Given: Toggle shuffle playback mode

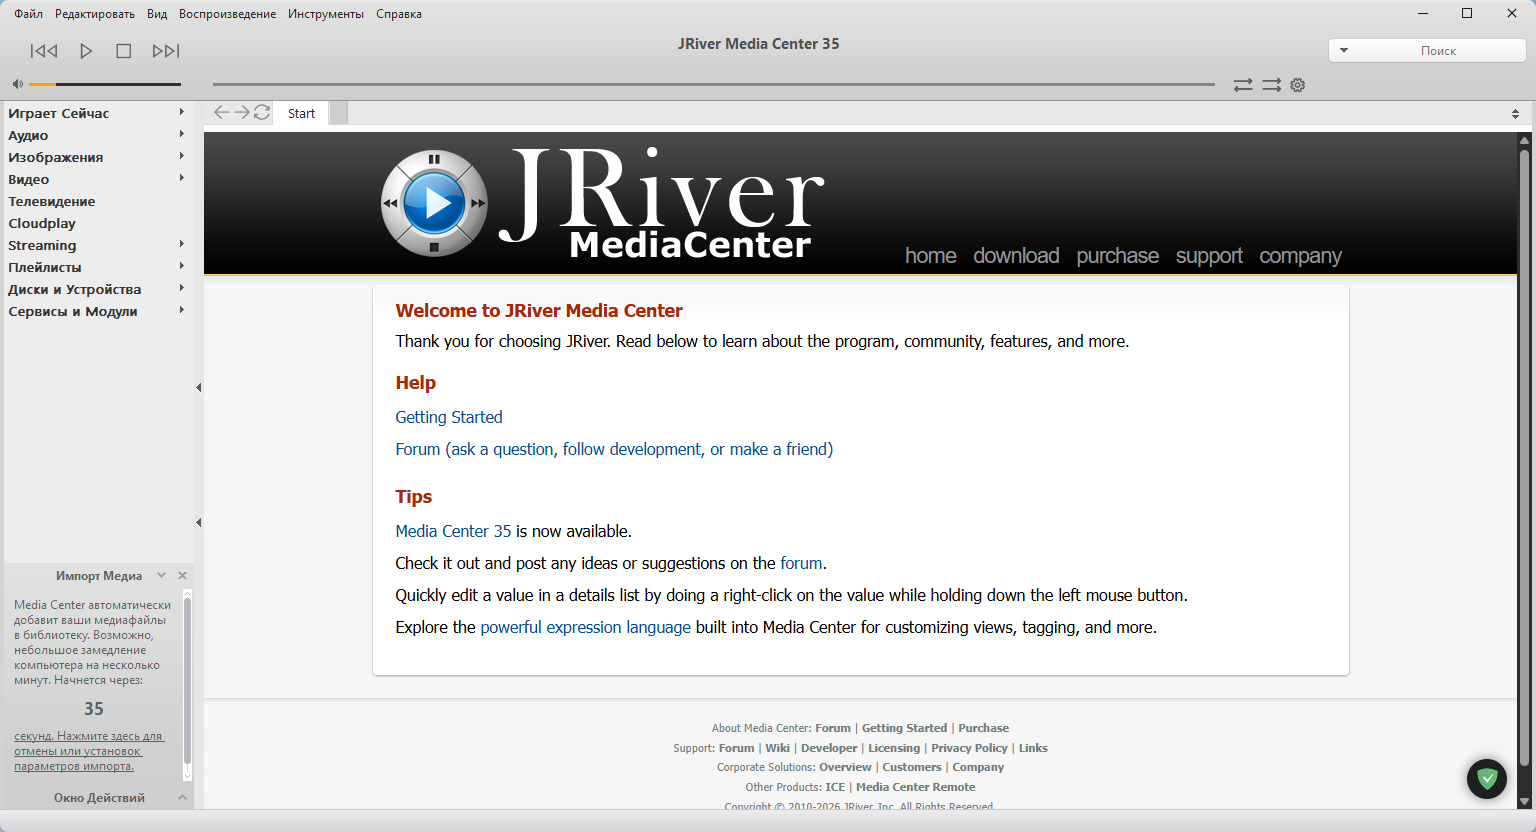Looking at the screenshot, I should pos(1271,85).
